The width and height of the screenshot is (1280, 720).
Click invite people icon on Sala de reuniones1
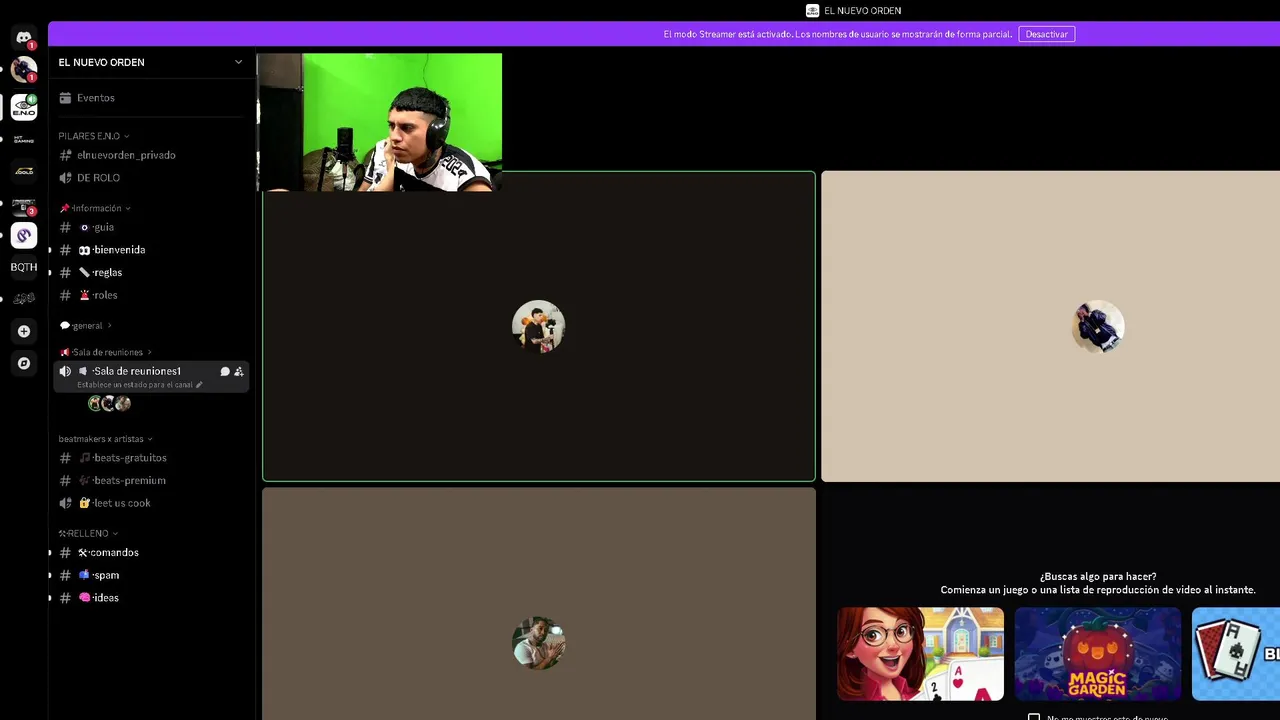click(238, 371)
